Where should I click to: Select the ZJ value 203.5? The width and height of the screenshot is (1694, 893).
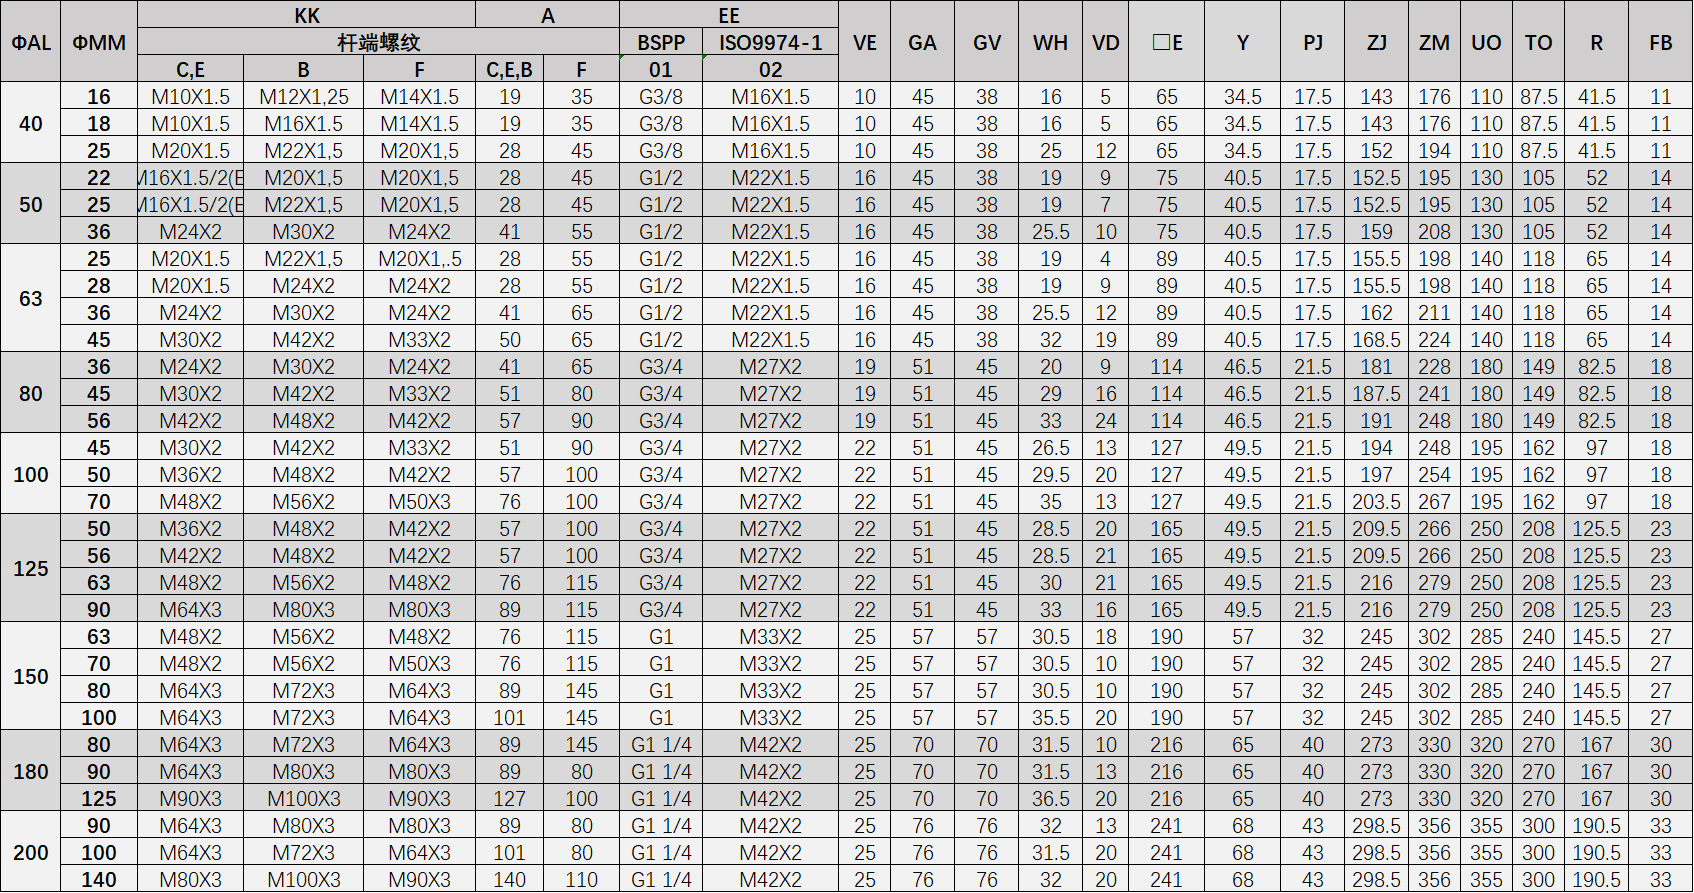tap(1376, 502)
